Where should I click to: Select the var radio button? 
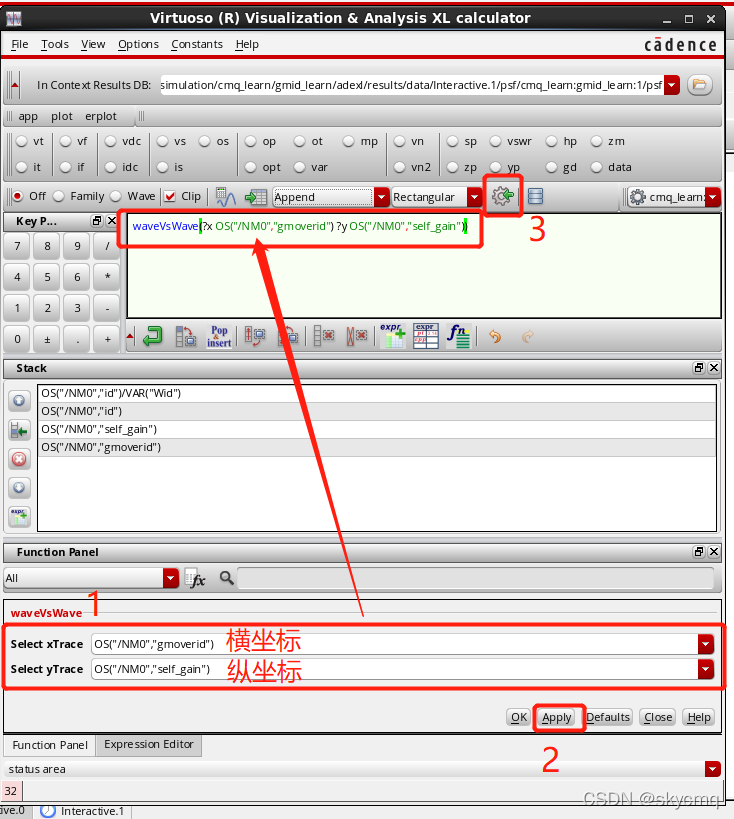(299, 167)
